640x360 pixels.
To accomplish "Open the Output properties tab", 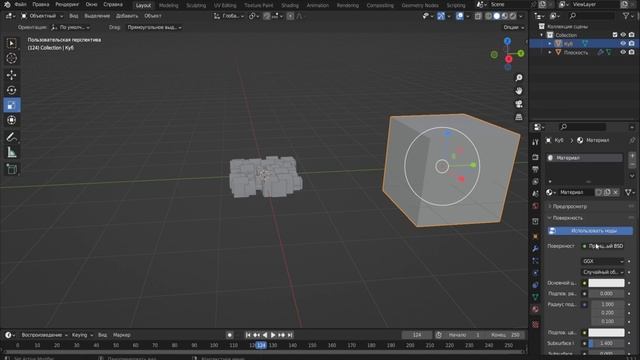I will click(536, 169).
